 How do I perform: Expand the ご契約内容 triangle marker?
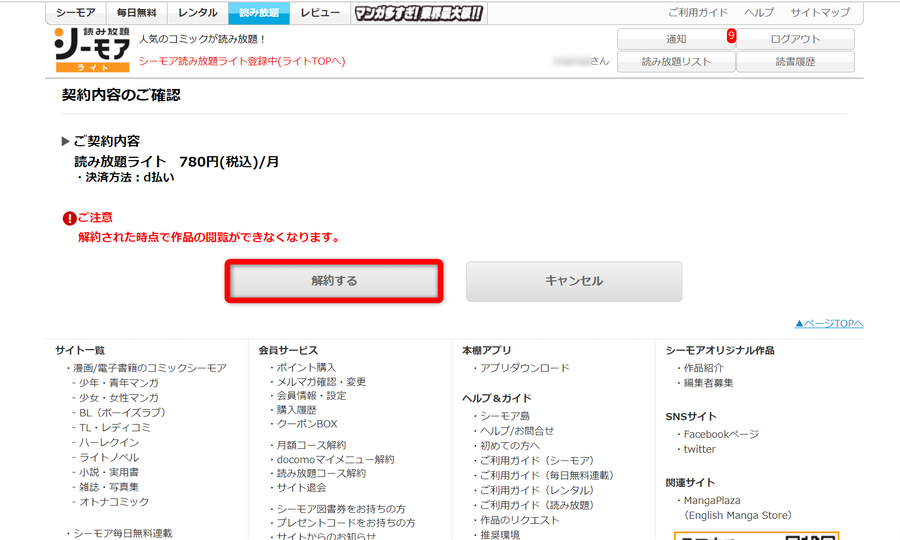(65, 141)
